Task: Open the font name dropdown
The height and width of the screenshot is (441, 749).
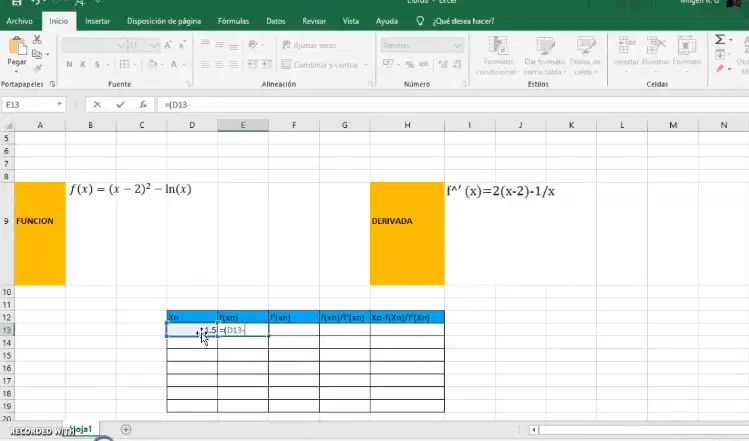Action: click(x=121, y=45)
